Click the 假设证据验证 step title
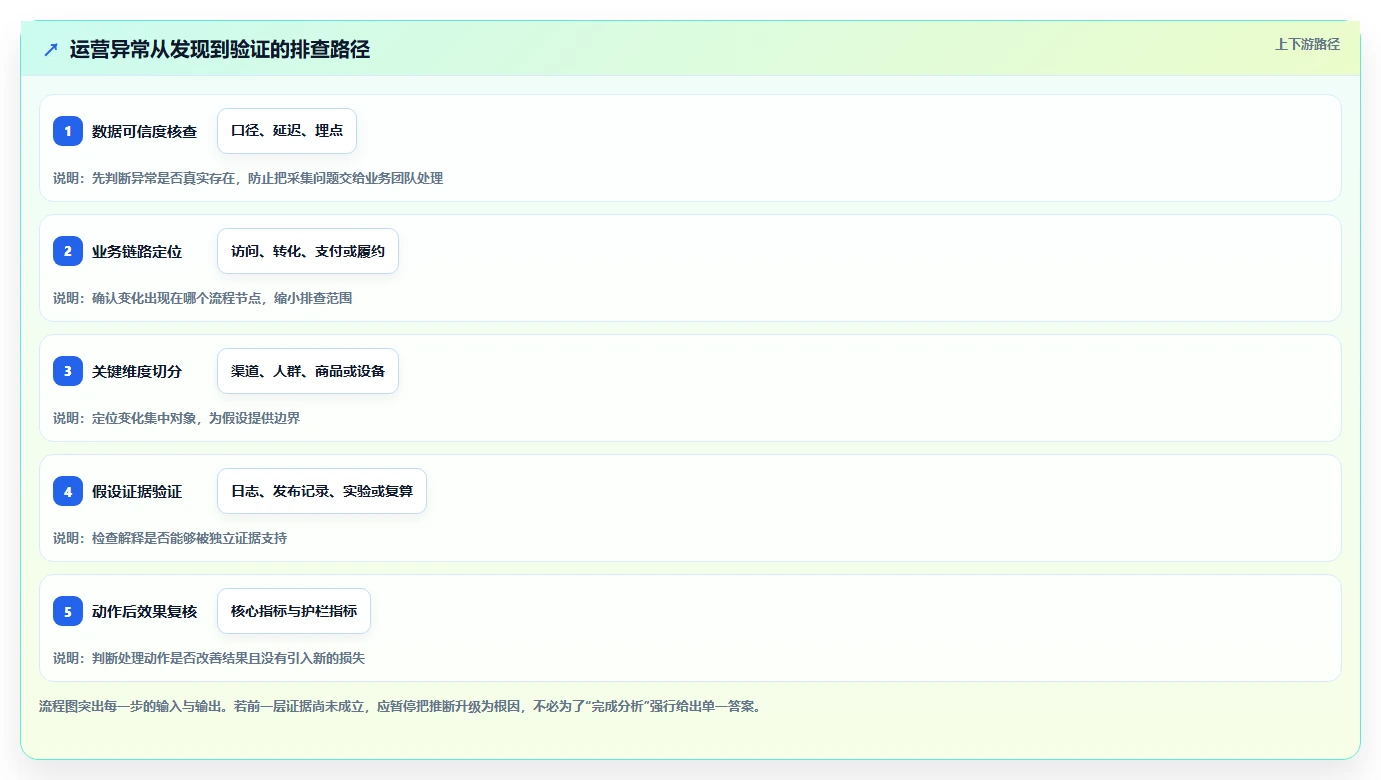Image resolution: width=1381 pixels, height=780 pixels. (x=137, y=491)
